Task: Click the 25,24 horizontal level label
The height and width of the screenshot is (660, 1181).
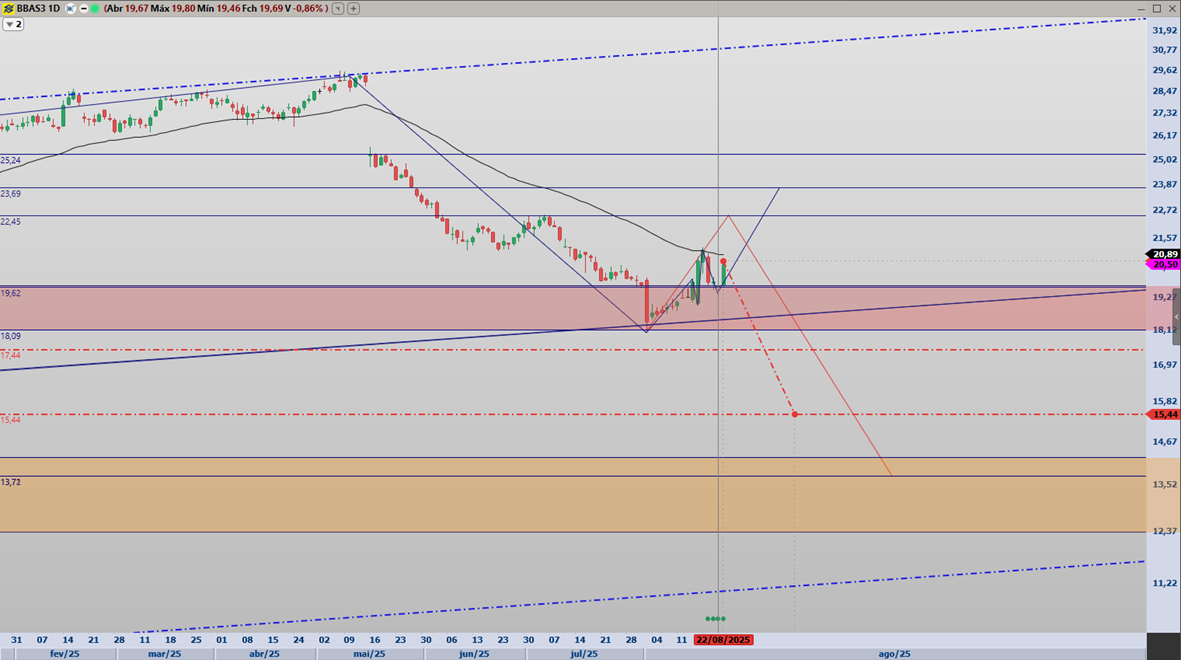Action: 11,160
